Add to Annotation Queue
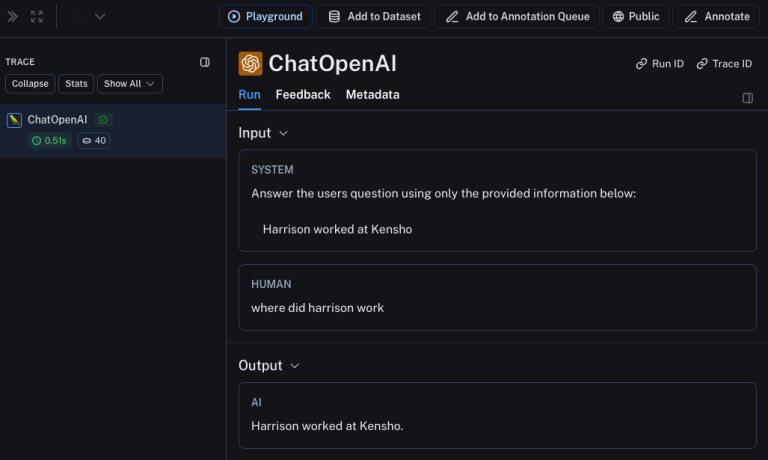 tap(517, 17)
